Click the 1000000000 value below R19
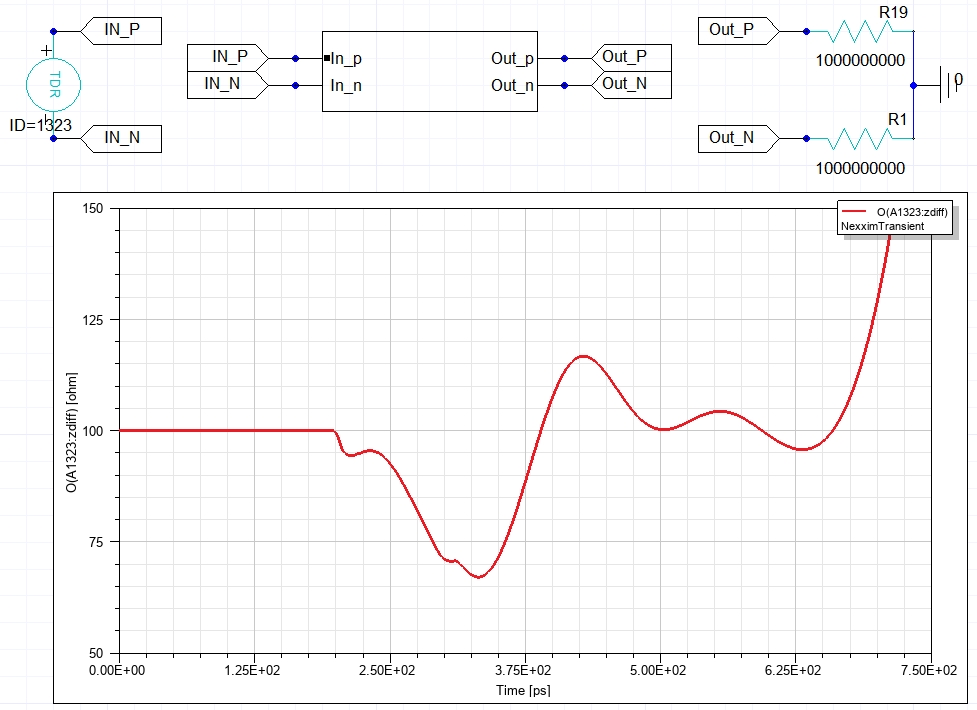Image resolution: width=977 pixels, height=710 pixels. point(860,61)
